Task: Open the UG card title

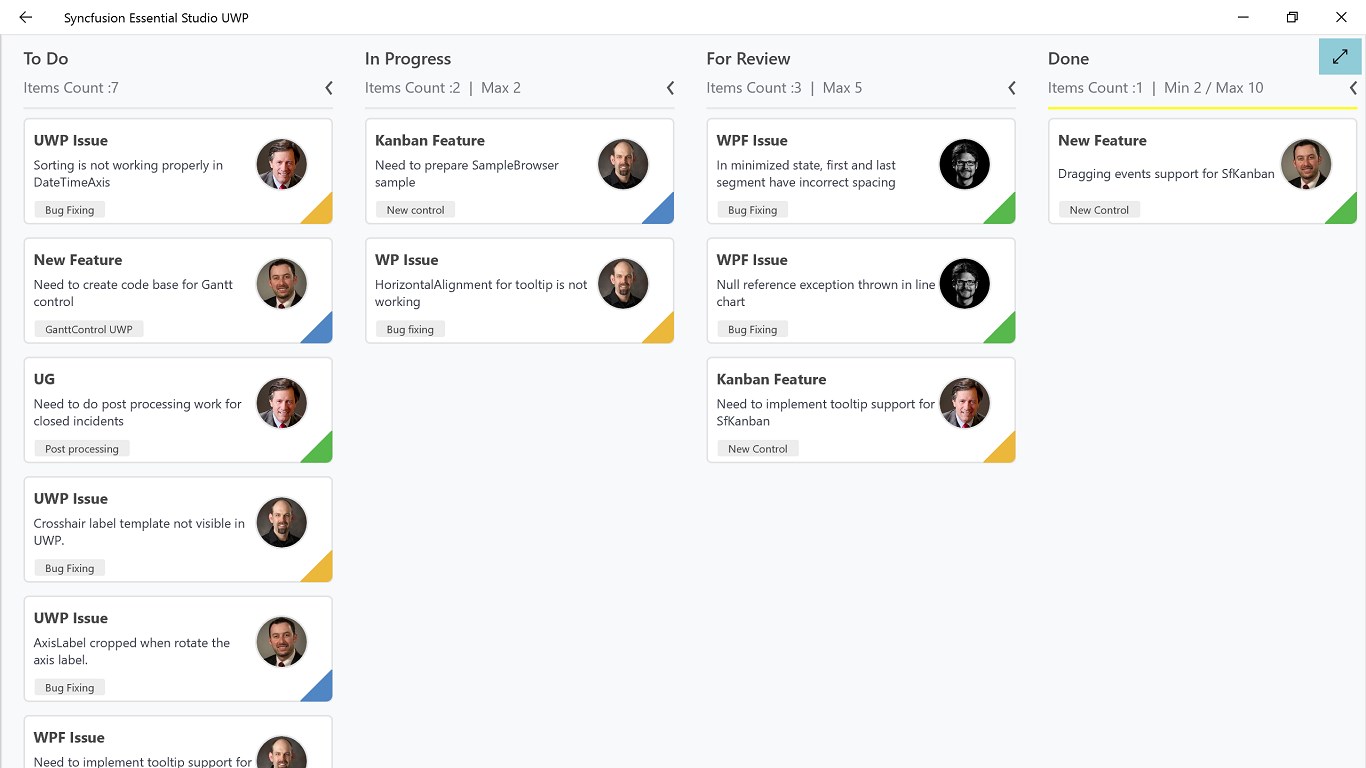Action: click(44, 379)
